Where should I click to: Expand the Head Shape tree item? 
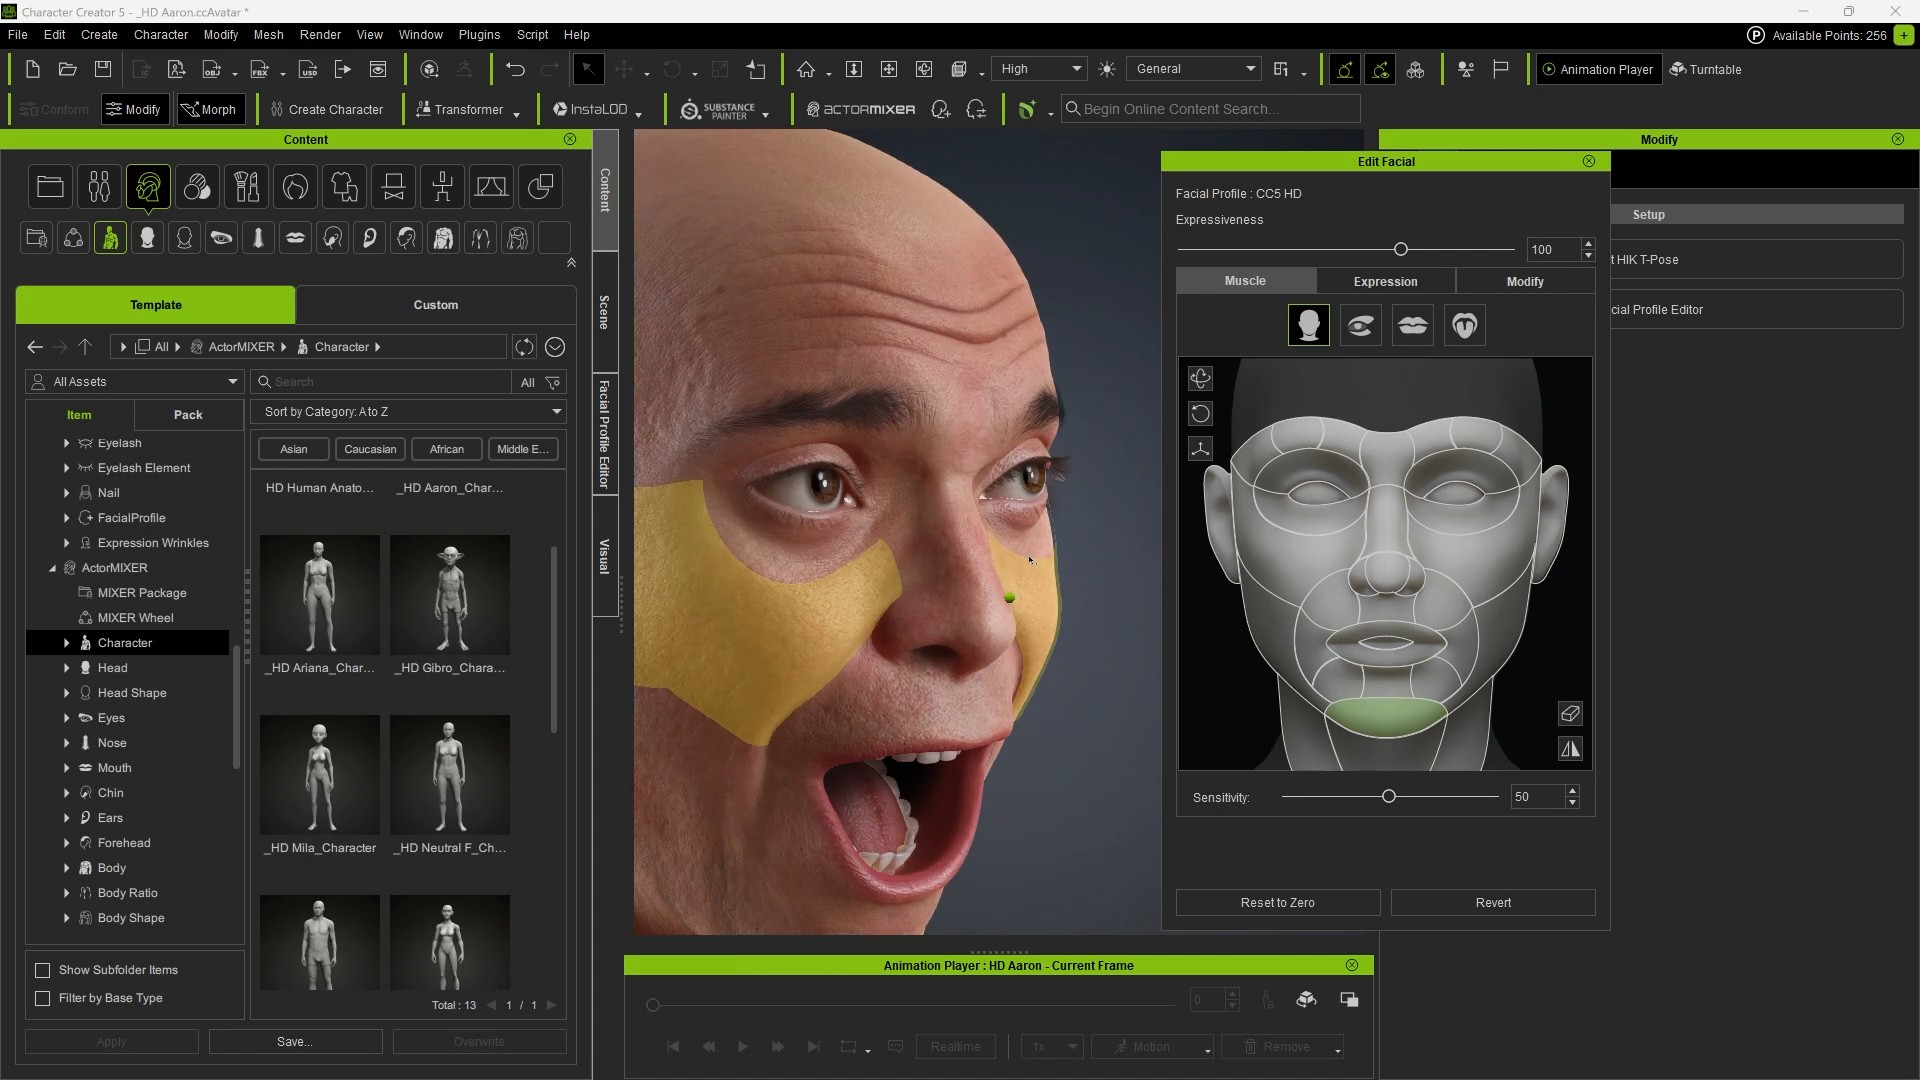point(67,693)
